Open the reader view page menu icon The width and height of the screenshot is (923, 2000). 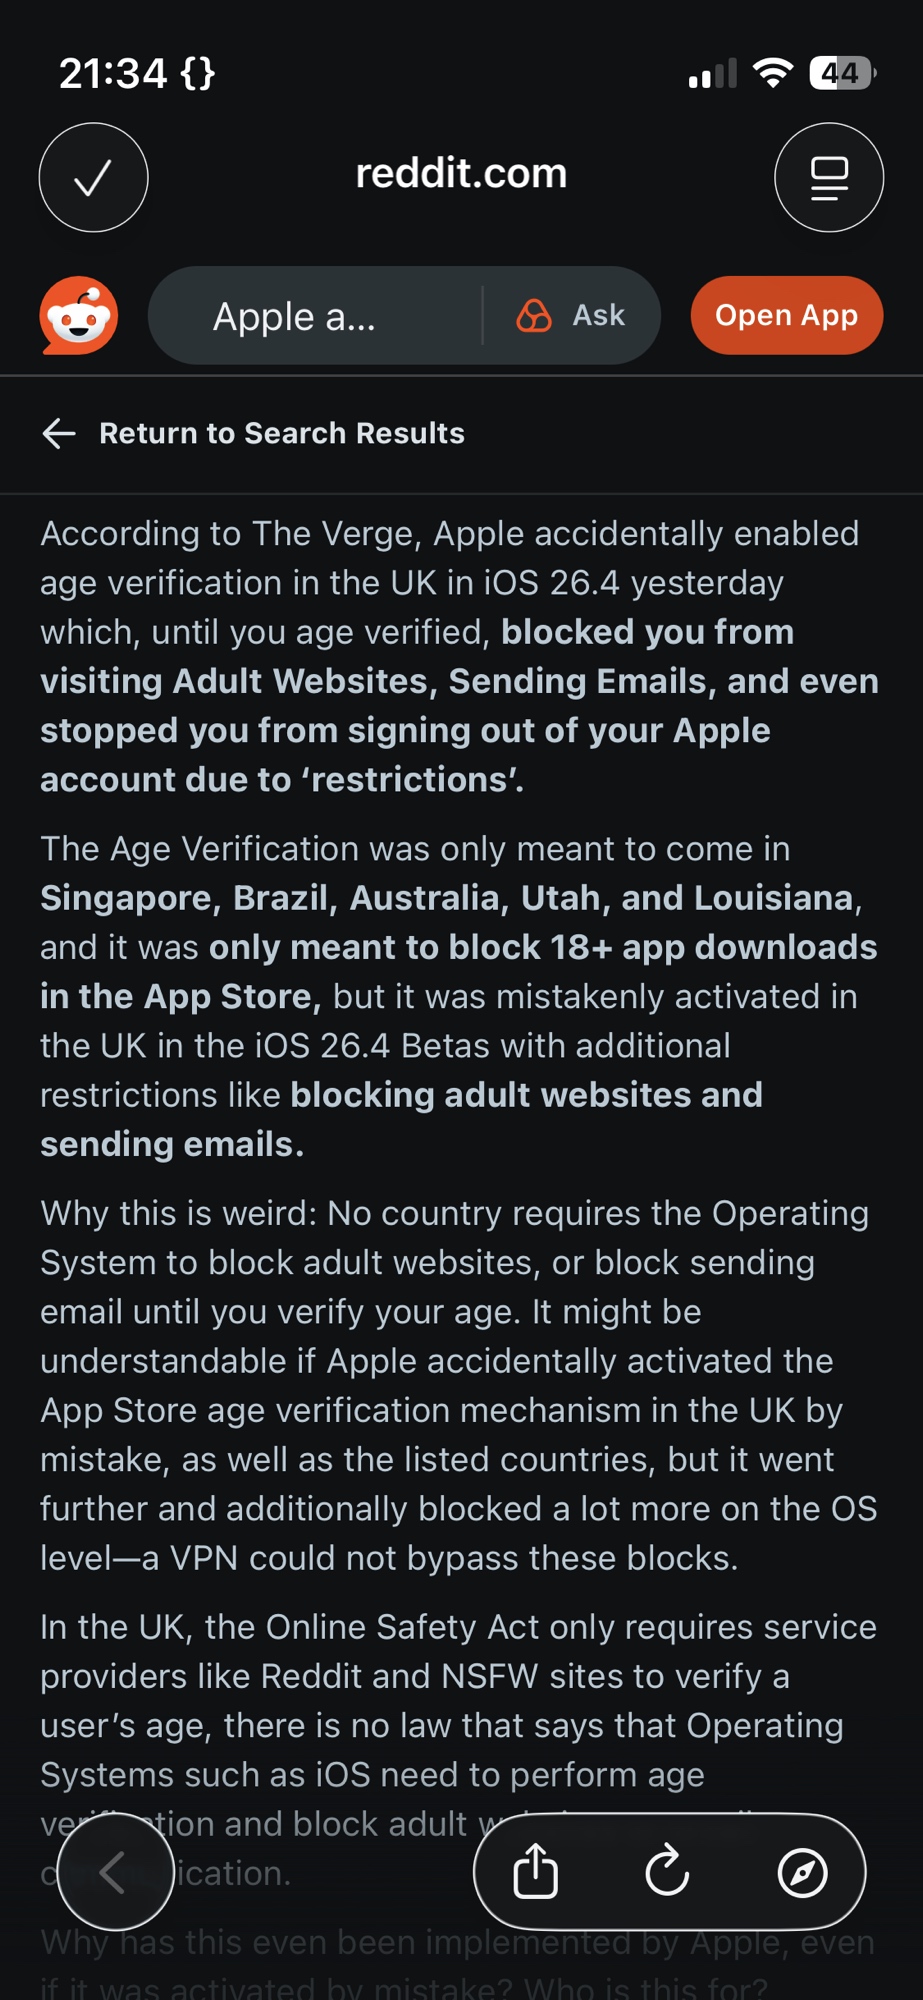(828, 178)
